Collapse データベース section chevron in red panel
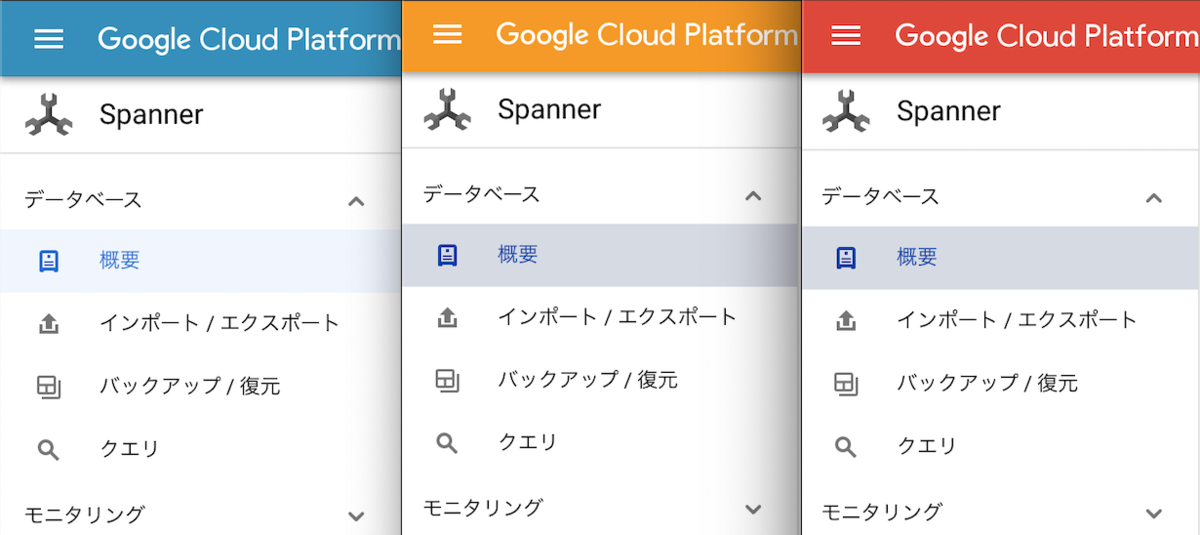This screenshot has height=535, width=1200. pyautogui.click(x=1154, y=198)
